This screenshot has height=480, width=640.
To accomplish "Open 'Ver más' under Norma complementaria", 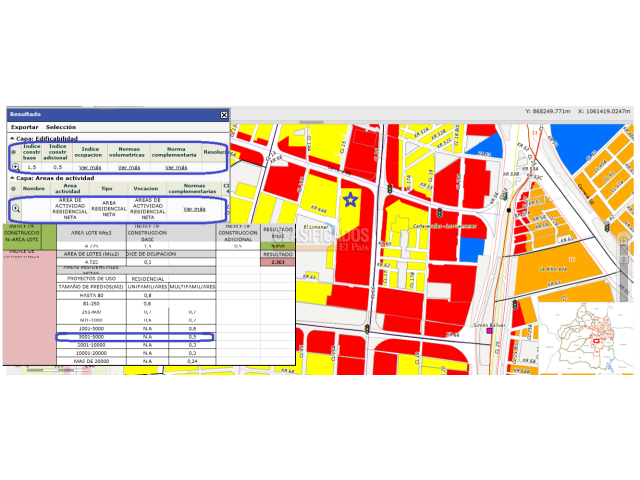I will pyautogui.click(x=176, y=167).
